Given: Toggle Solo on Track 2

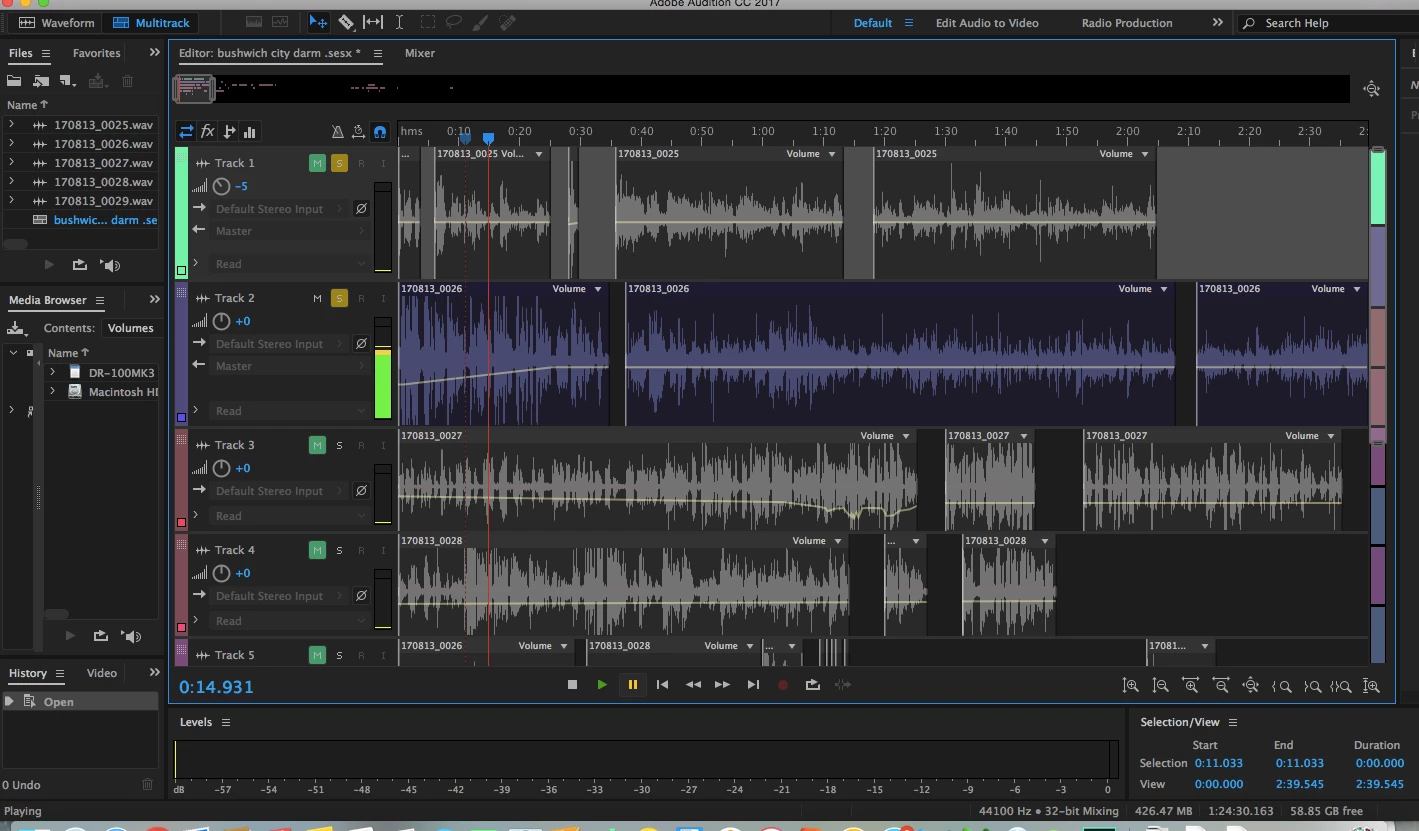Looking at the screenshot, I should pos(339,298).
